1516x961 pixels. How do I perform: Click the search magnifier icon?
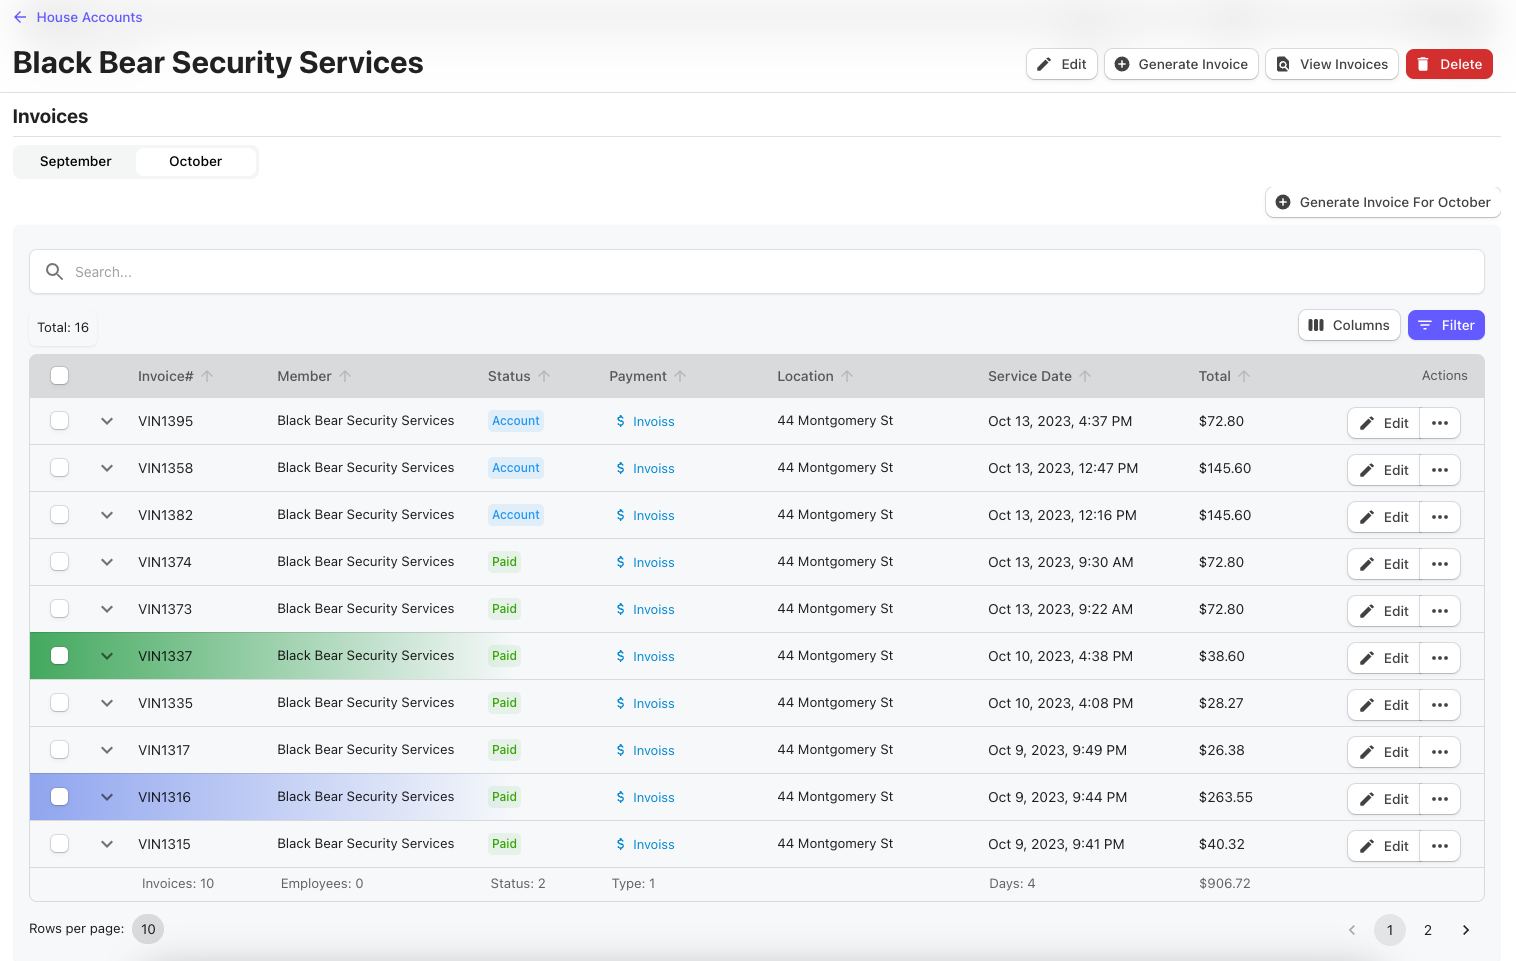[54, 271]
